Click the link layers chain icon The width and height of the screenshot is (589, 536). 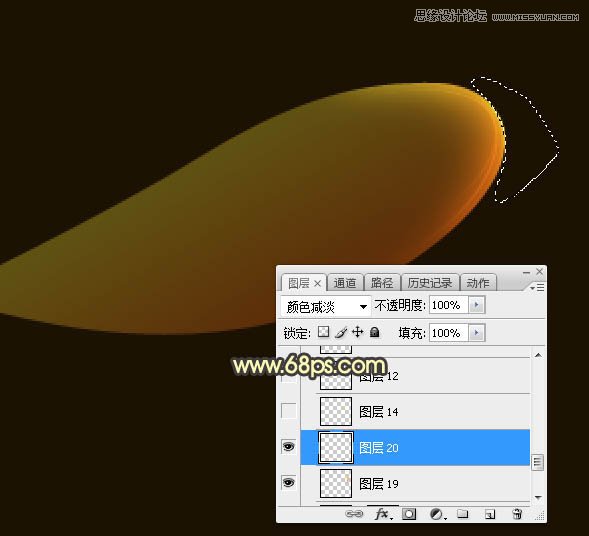pos(354,514)
